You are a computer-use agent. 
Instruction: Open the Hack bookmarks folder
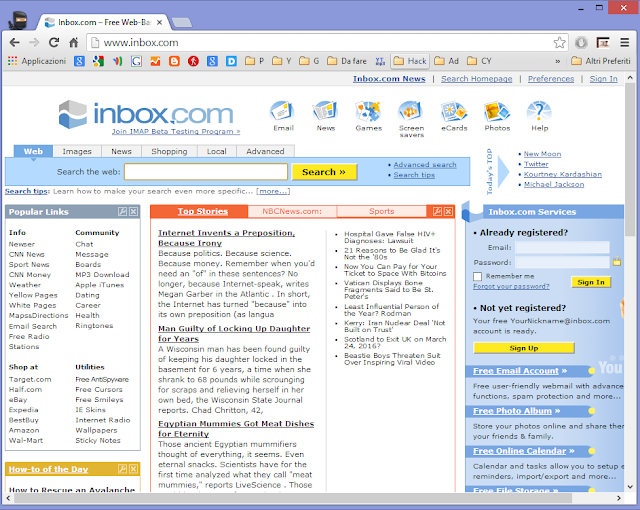(410, 61)
